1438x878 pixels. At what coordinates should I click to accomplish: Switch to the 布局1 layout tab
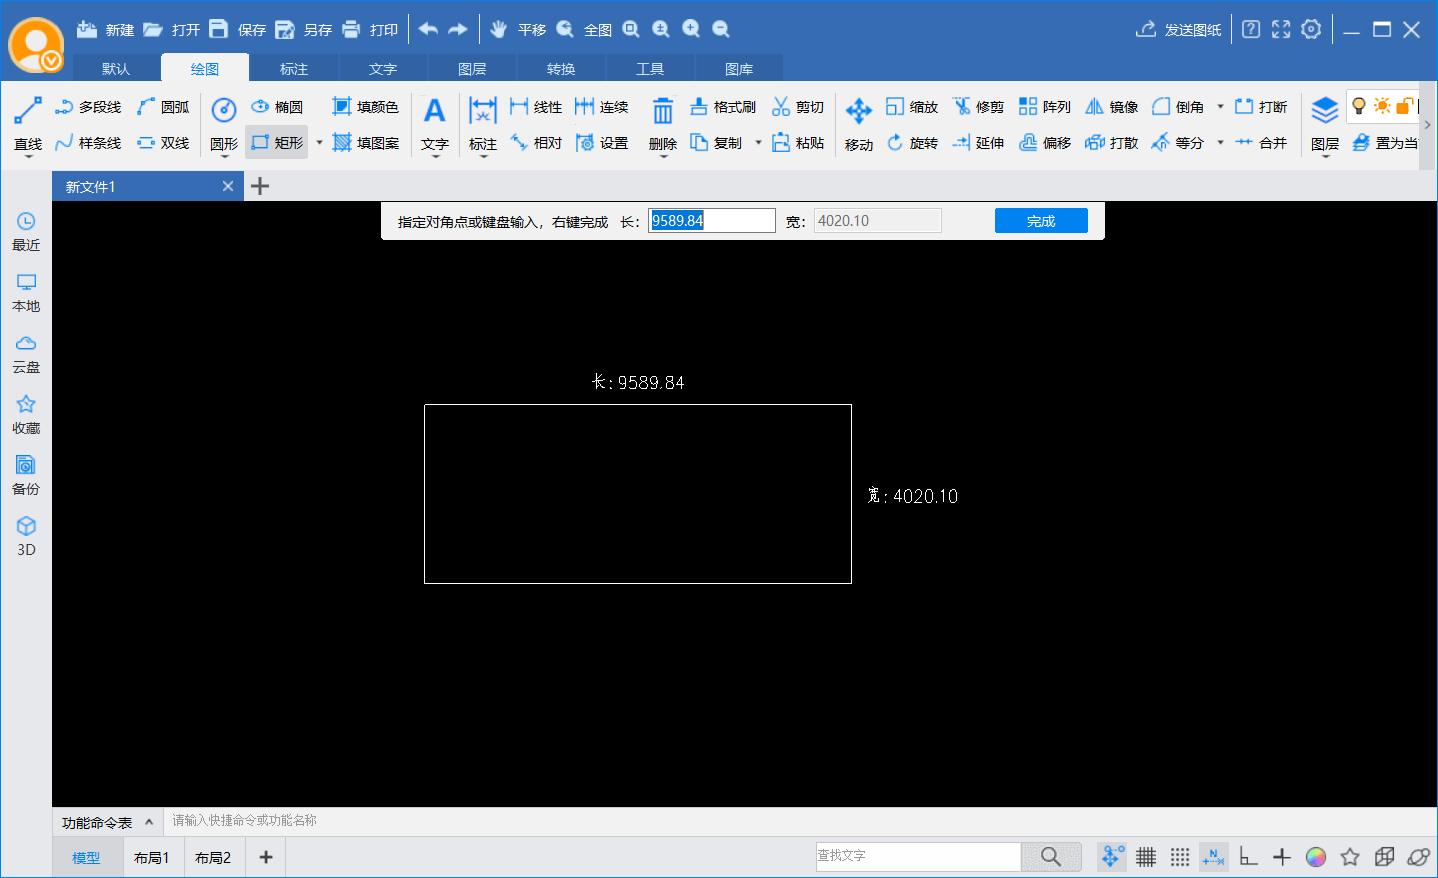pyautogui.click(x=152, y=858)
